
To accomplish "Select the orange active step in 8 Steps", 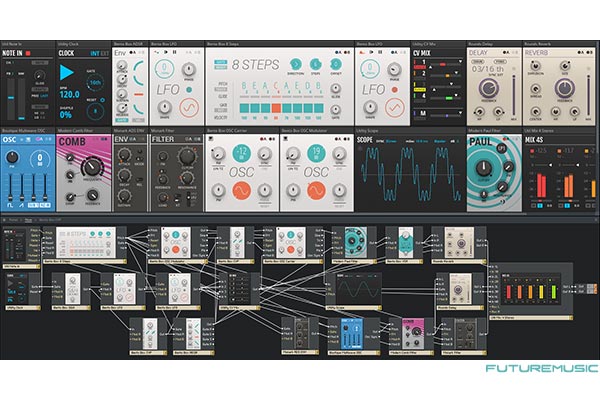I will point(276,108).
